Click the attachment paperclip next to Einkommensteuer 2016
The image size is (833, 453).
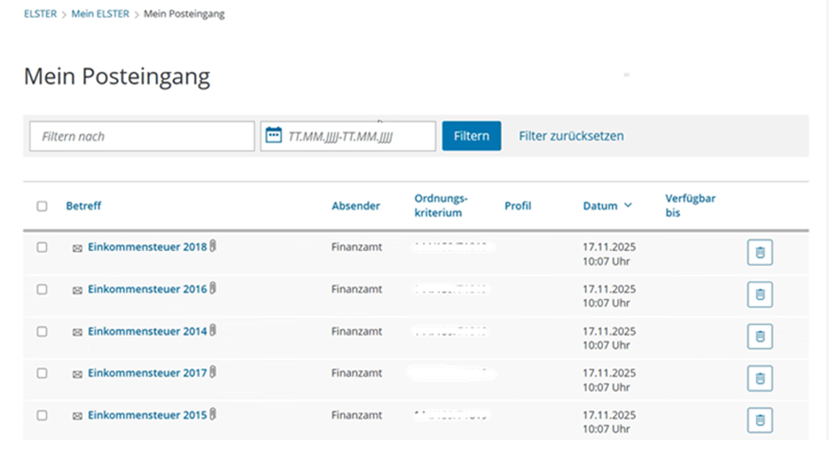(x=213, y=289)
